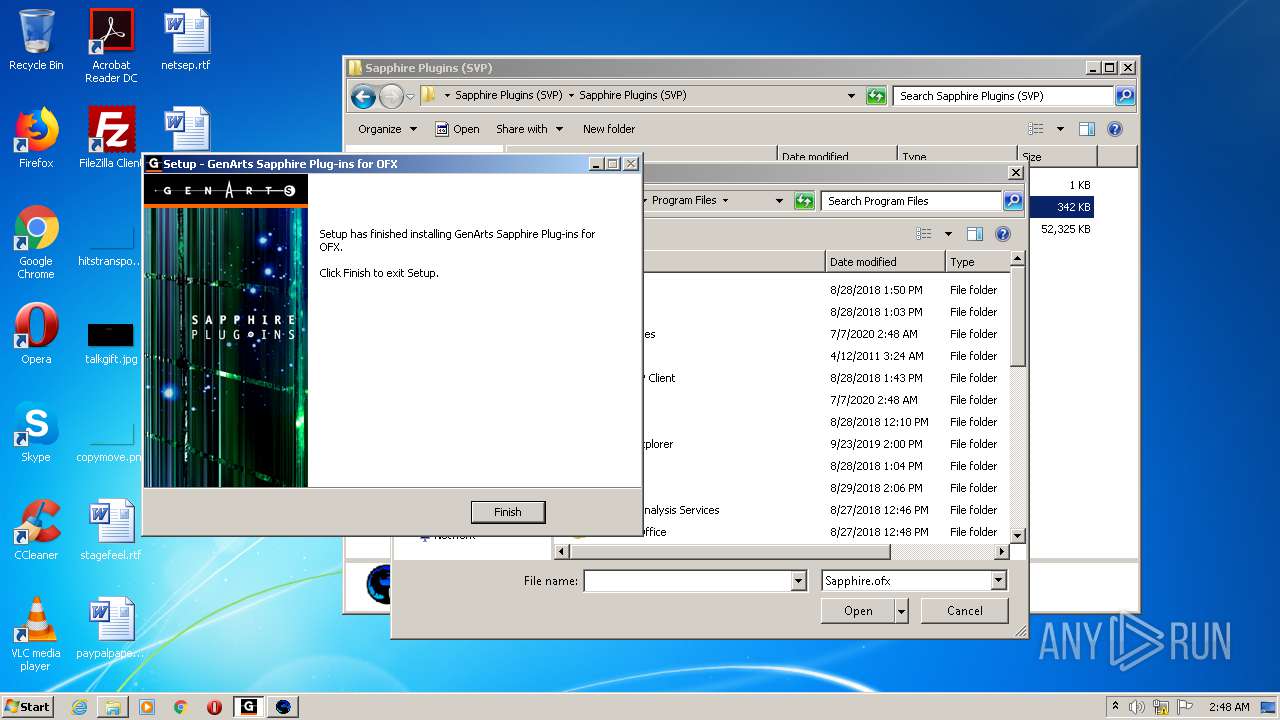
Task: Click the taskbar clock 2:48 AM
Action: (x=1228, y=706)
